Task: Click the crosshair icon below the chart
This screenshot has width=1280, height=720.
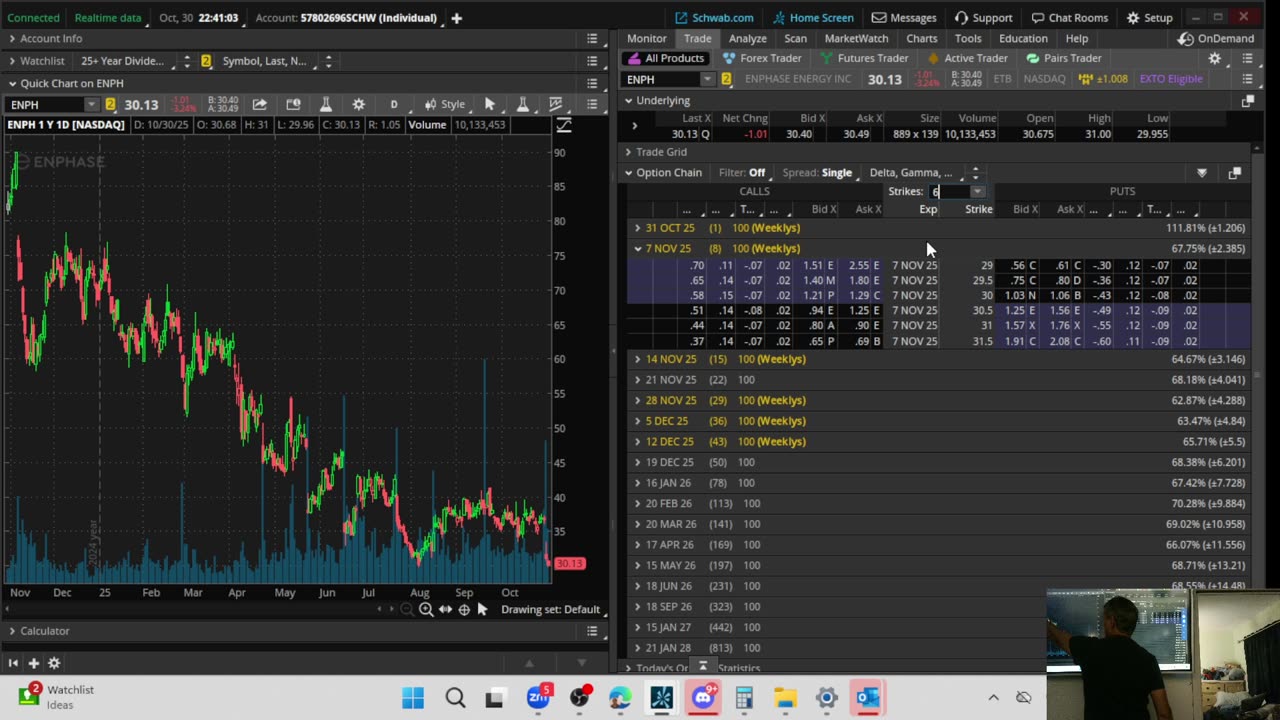Action: tap(464, 609)
